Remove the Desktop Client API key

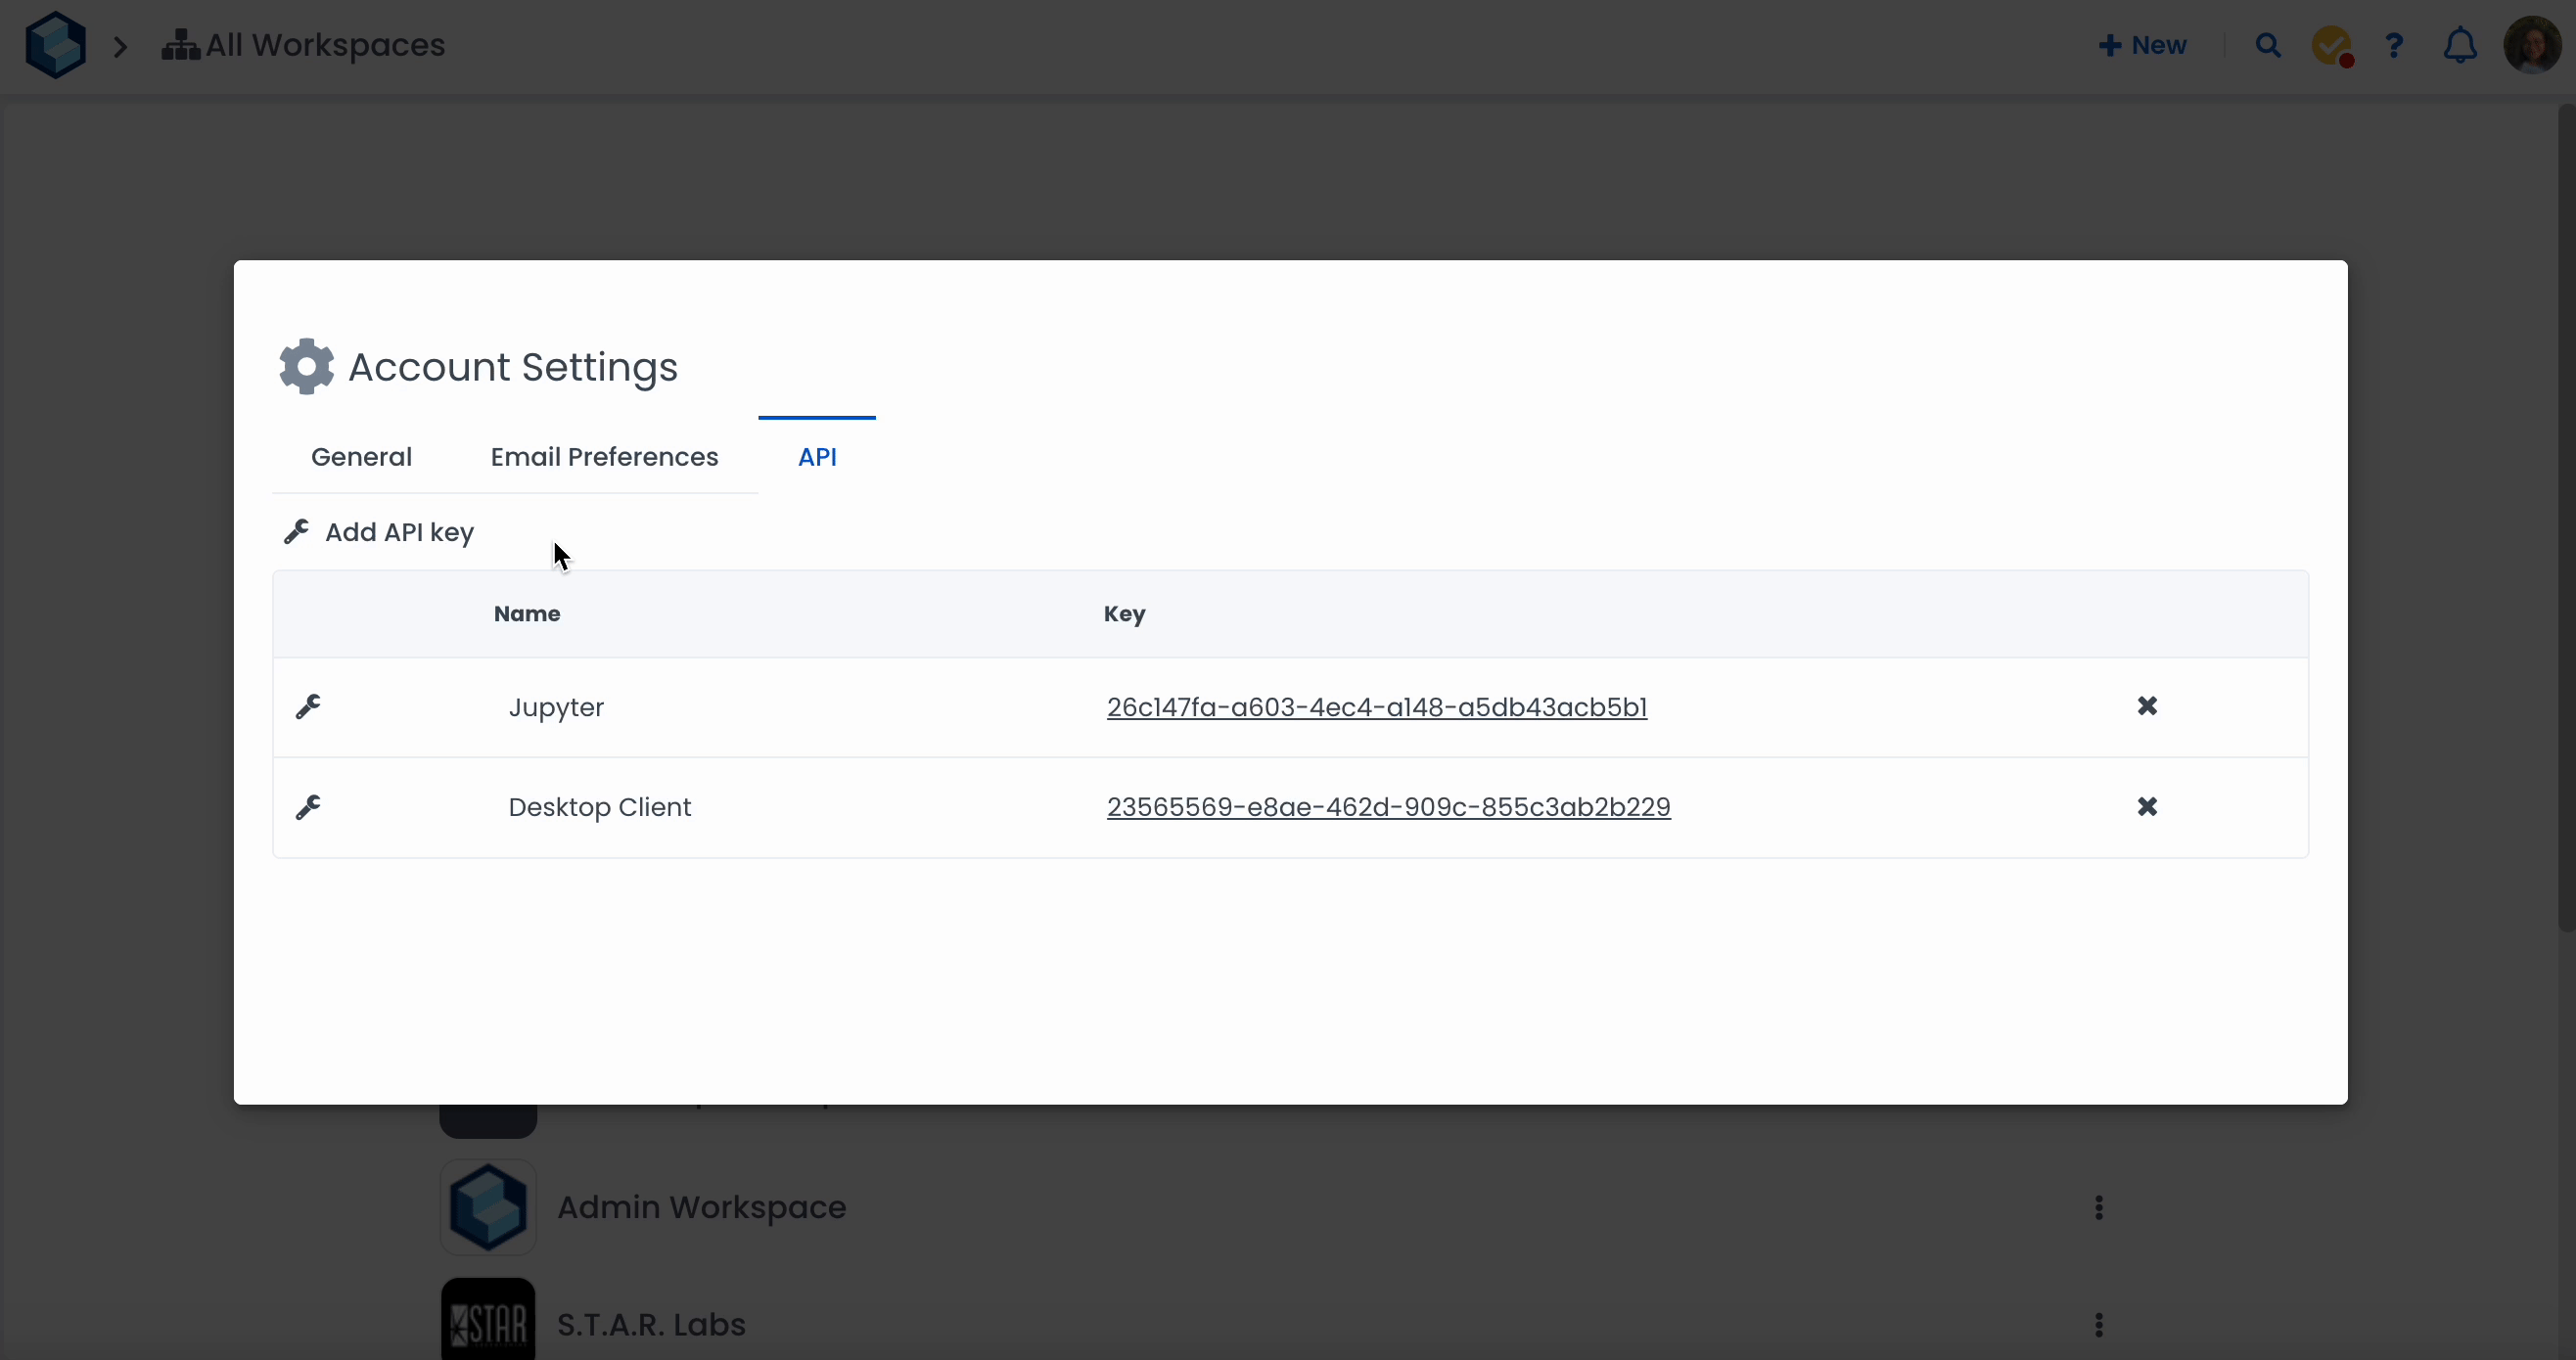coord(2147,806)
